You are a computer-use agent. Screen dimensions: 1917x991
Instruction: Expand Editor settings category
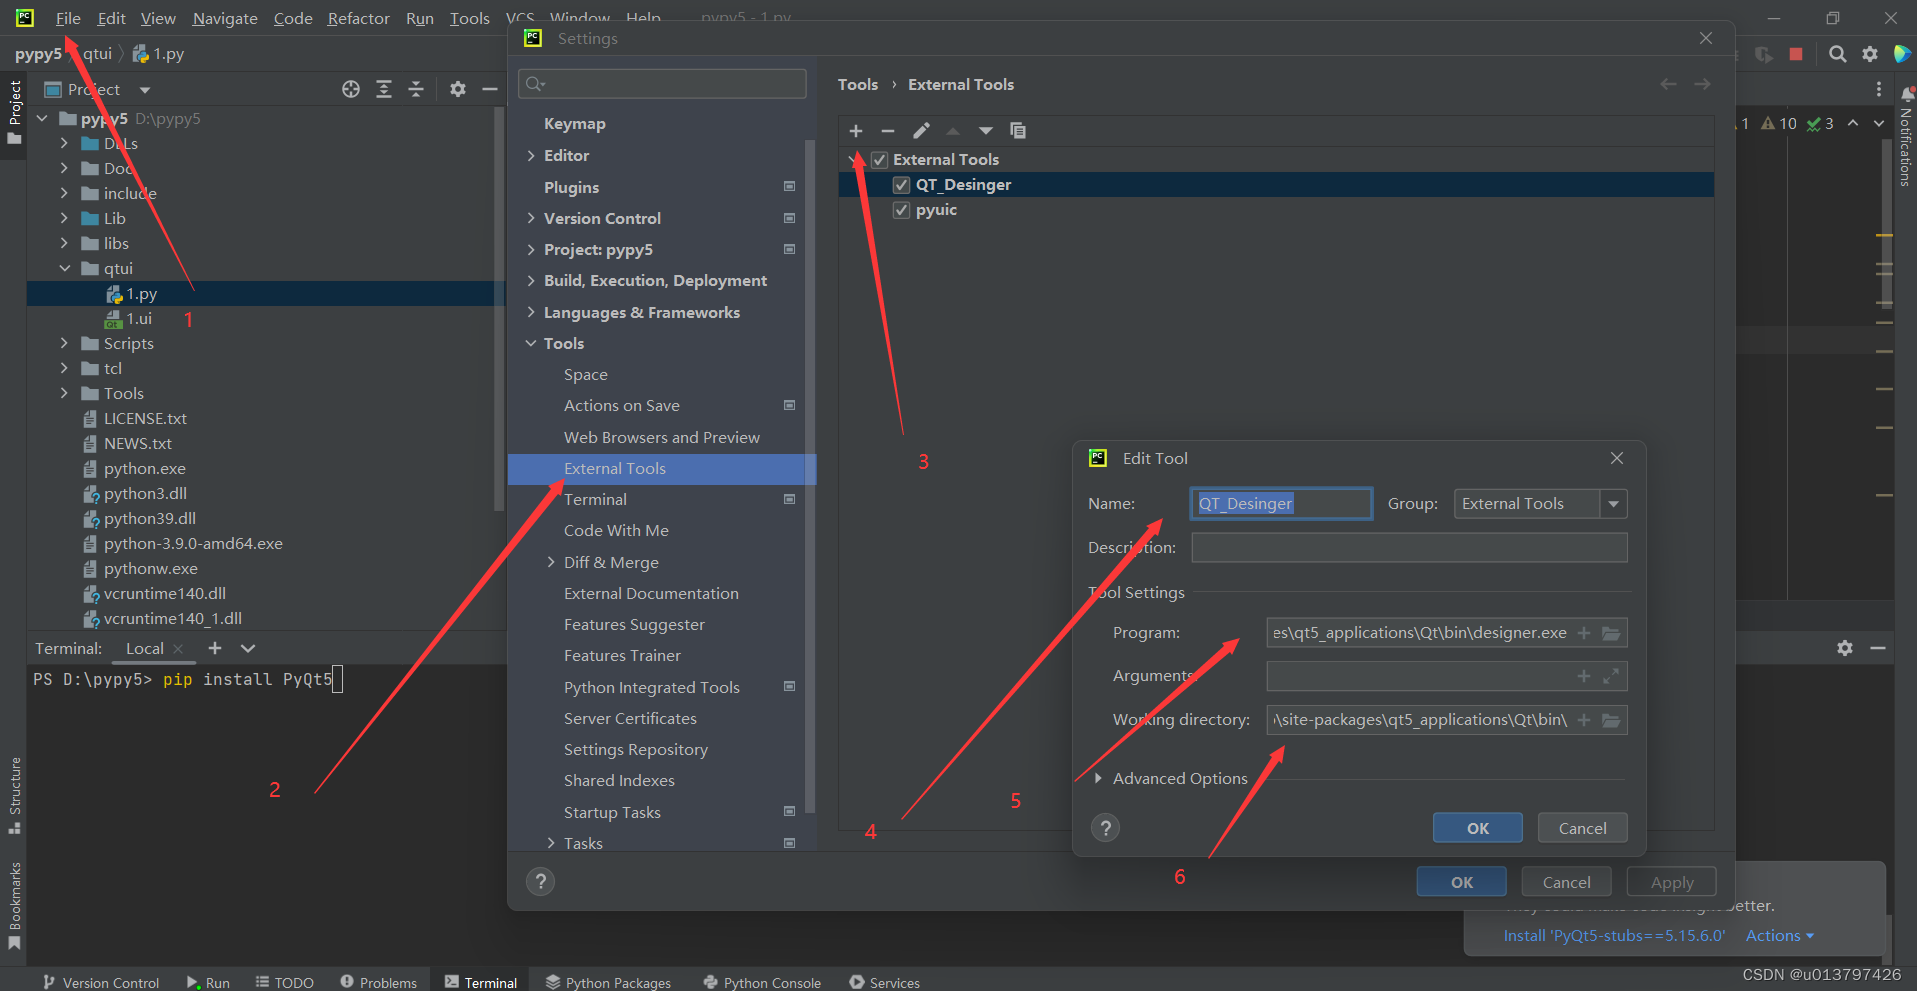point(531,155)
